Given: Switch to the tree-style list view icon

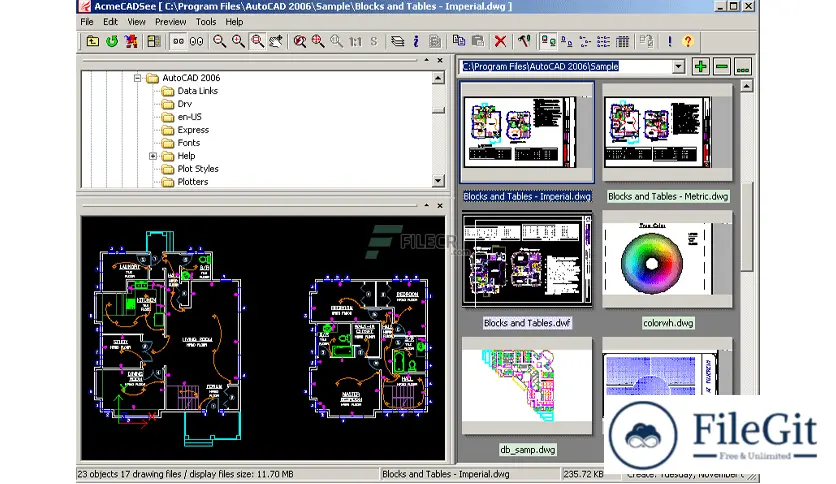Looking at the screenshot, I should [585, 41].
